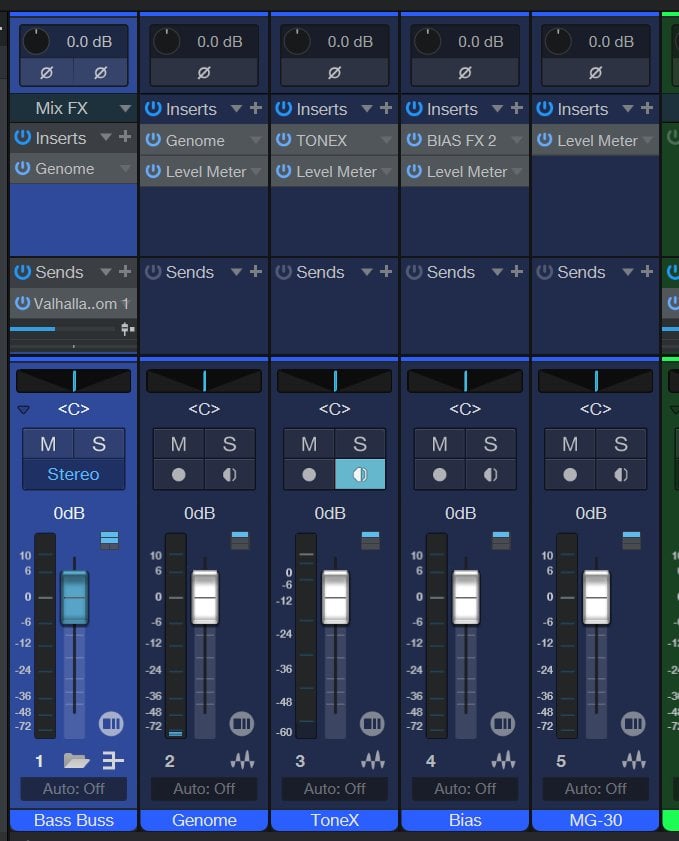
Task: Disable monitoring on ToneX channel
Action: coord(360,474)
